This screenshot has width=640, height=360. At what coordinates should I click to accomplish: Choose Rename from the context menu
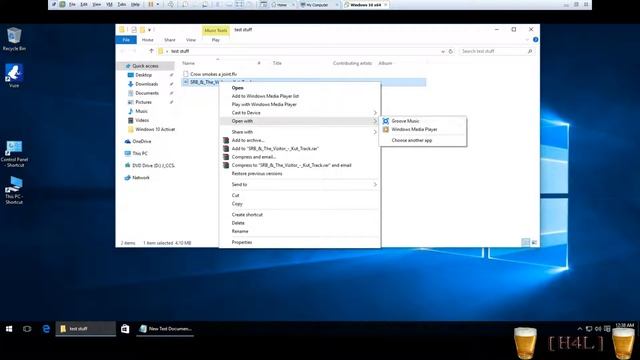[x=240, y=231]
